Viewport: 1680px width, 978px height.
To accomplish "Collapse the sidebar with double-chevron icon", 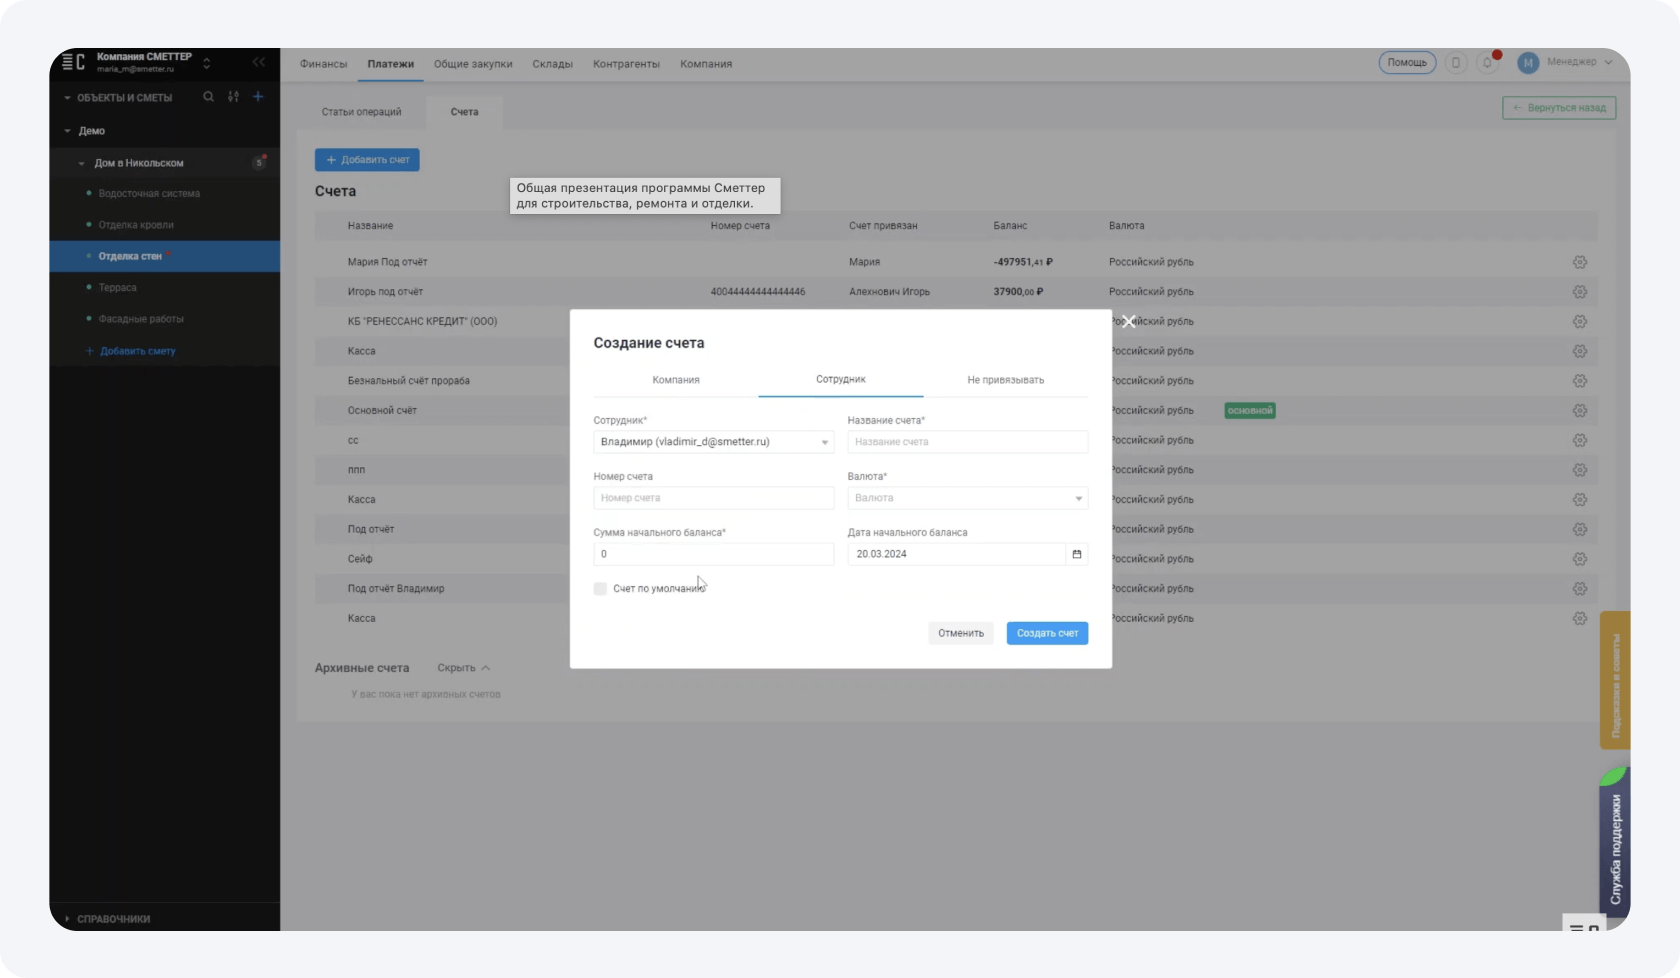I will pos(259,62).
